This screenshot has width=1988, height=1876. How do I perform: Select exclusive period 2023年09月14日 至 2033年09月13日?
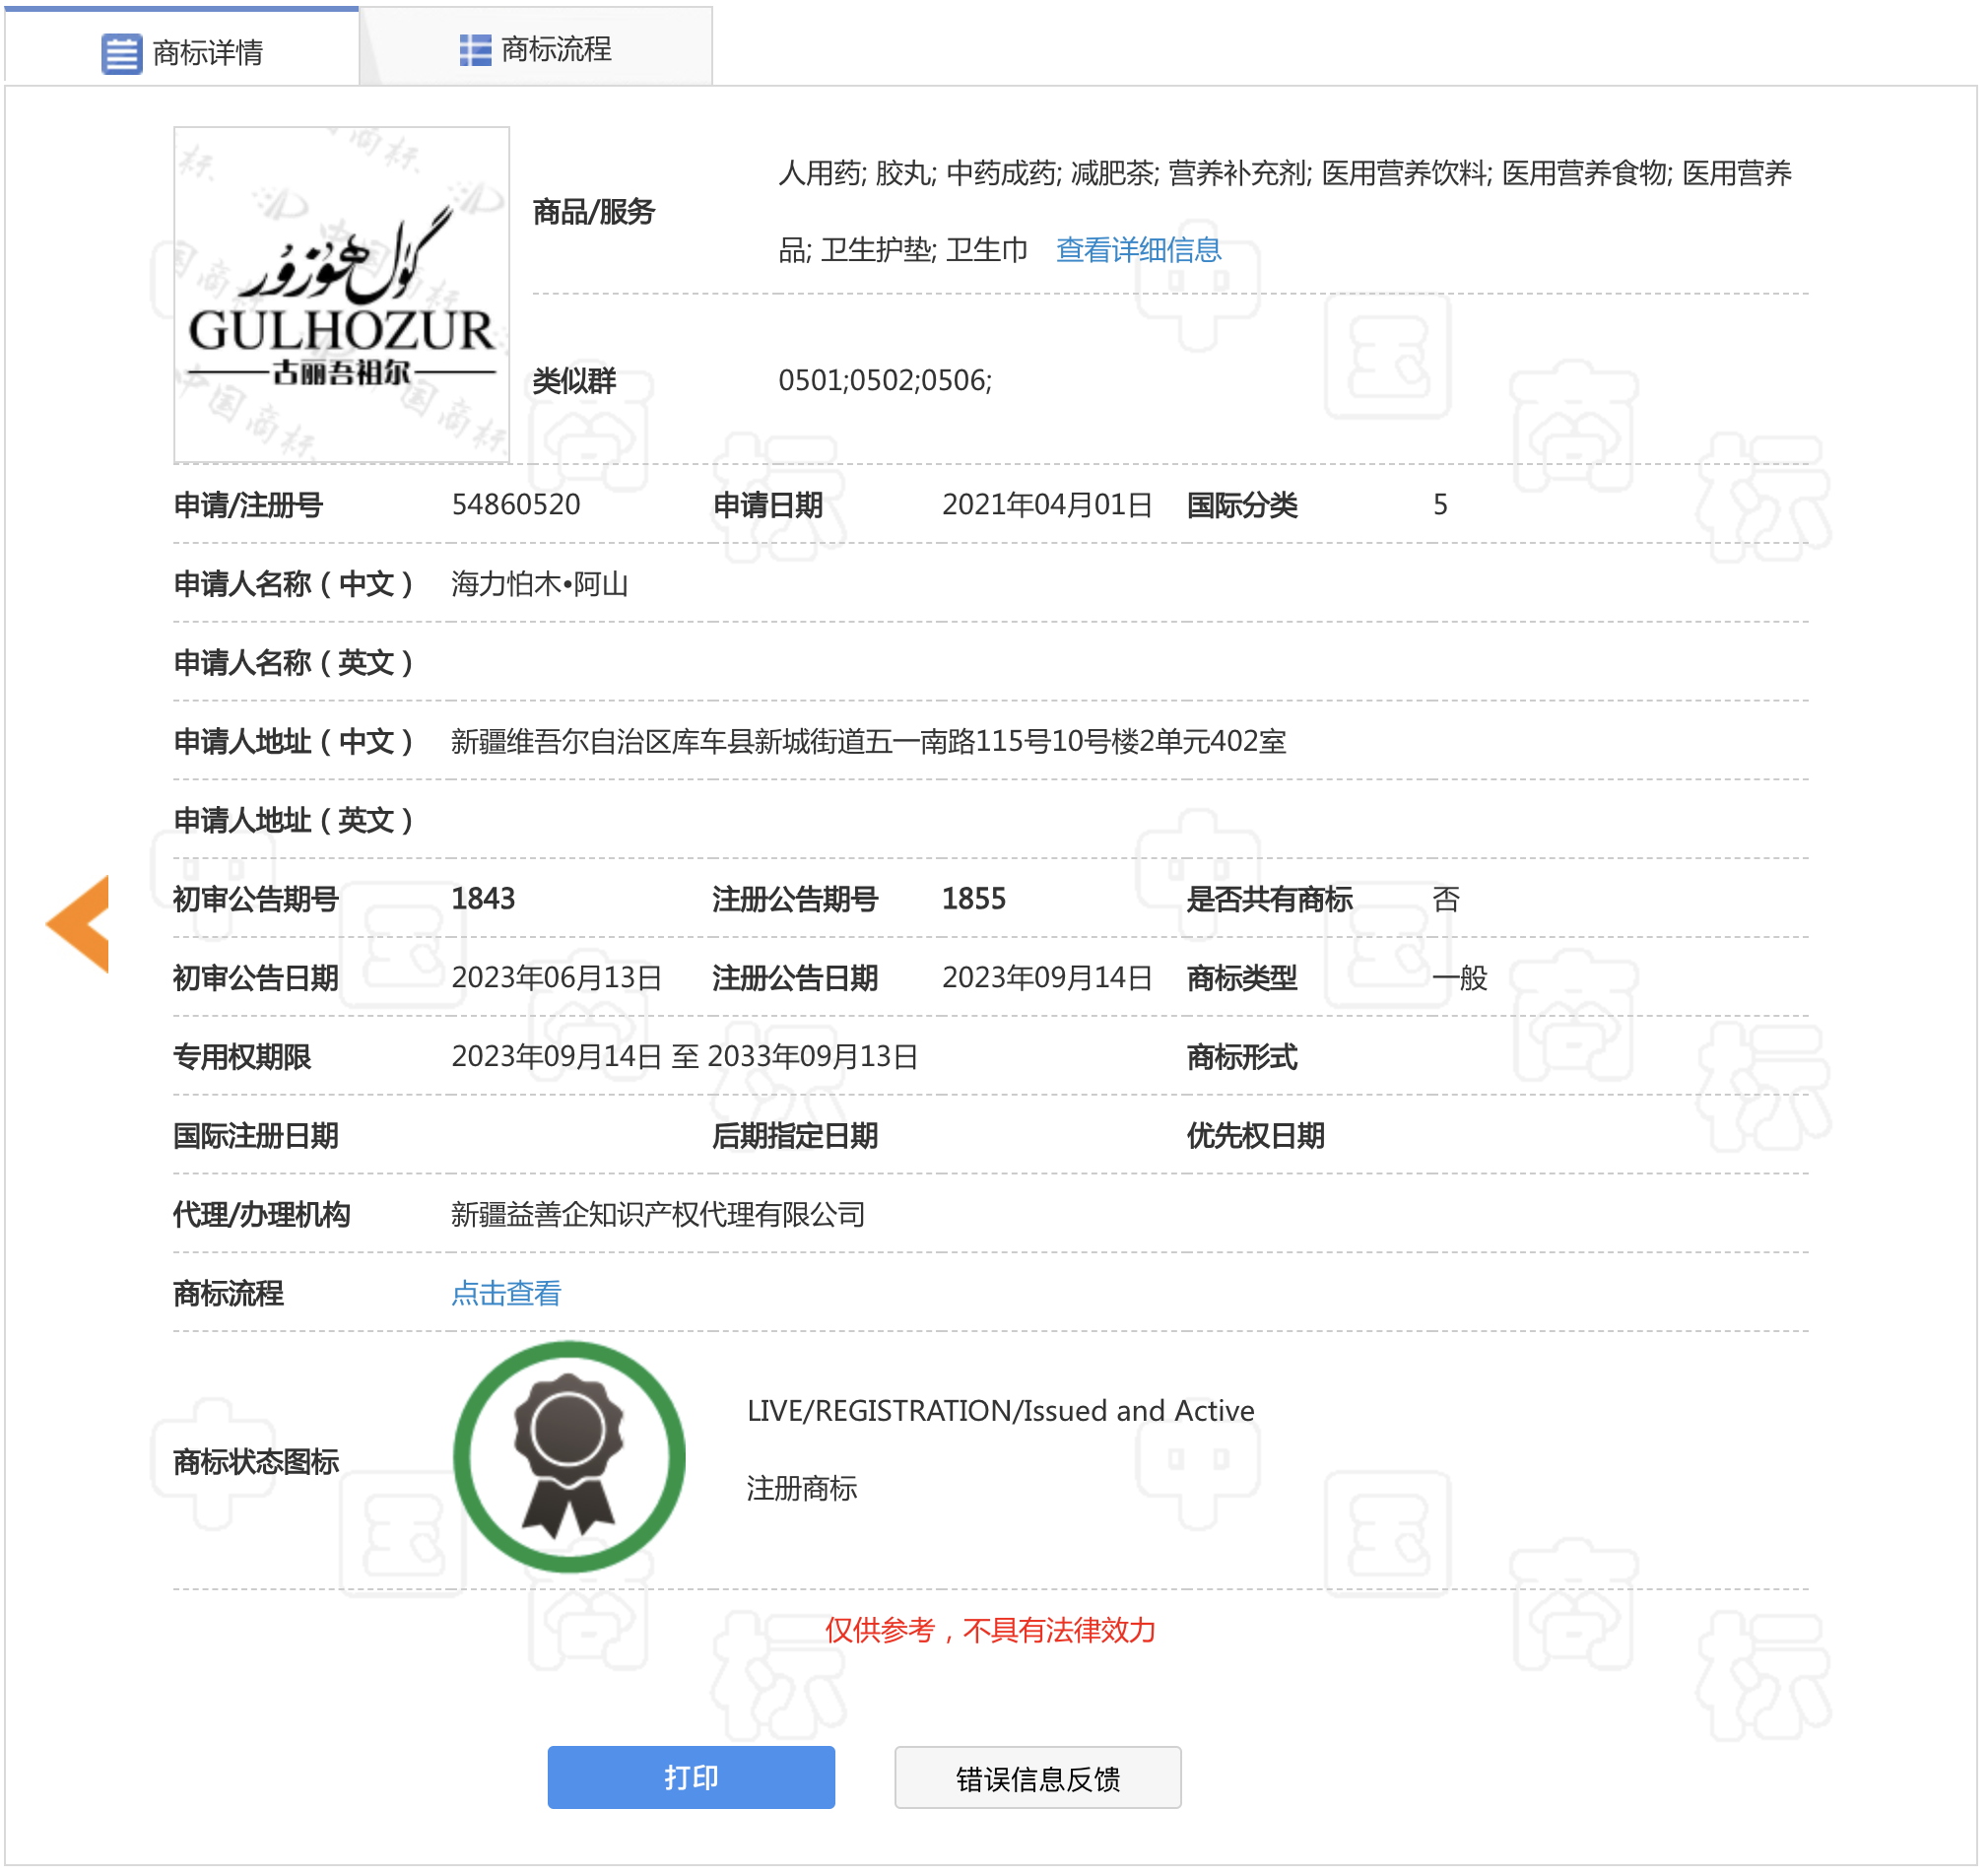[685, 1057]
